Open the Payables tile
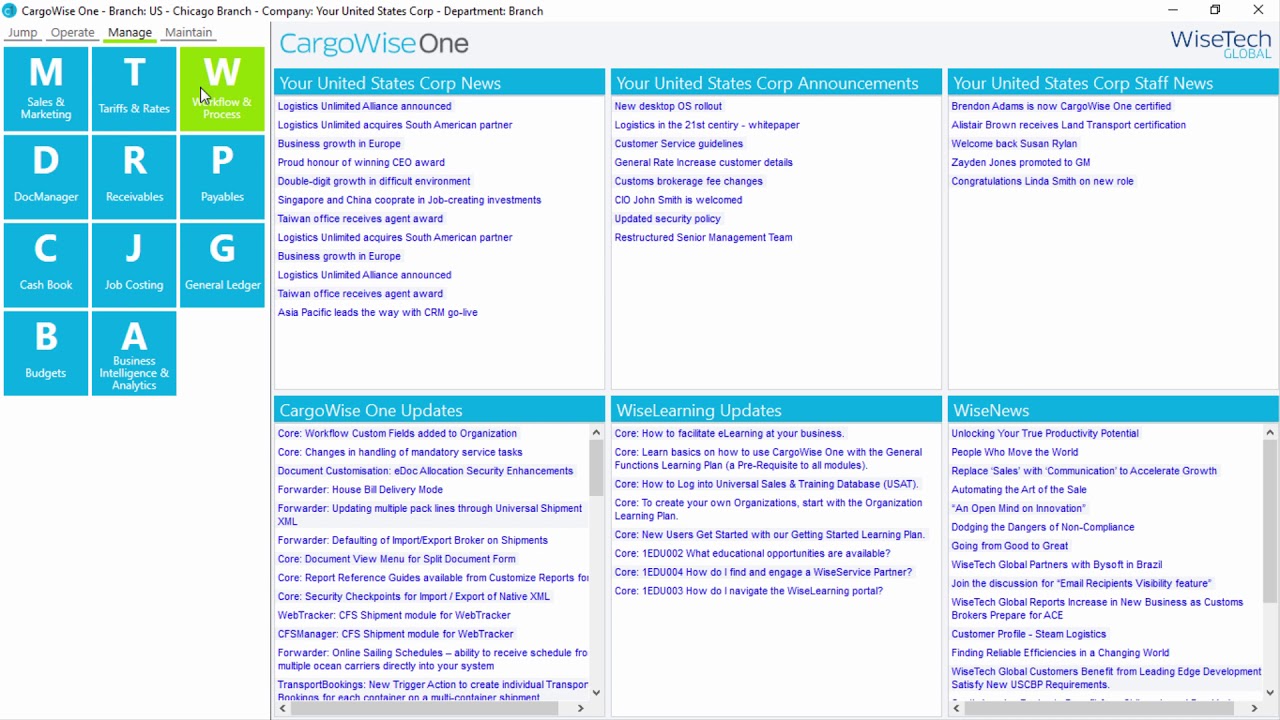Viewport: 1280px width, 720px height. point(222,176)
